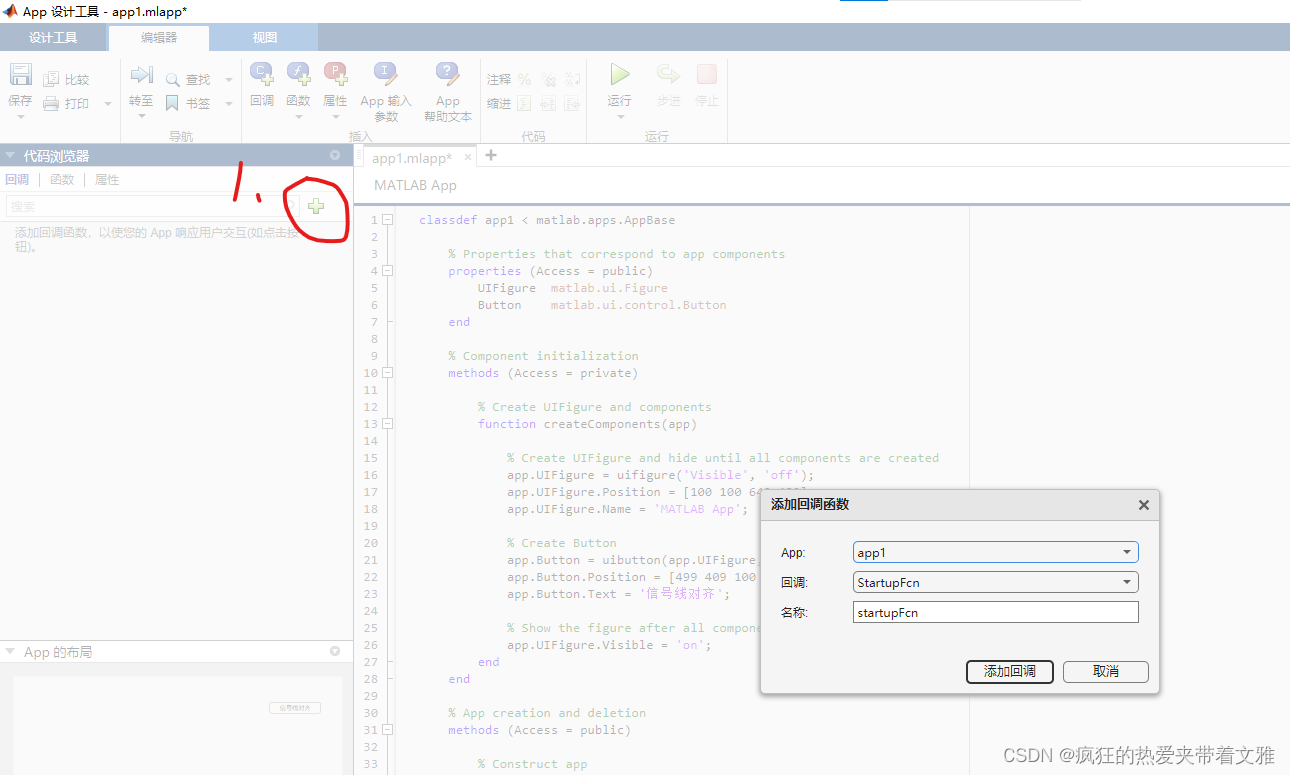
Task: Expand the 保存 dropdown arrow
Action: click(x=20, y=117)
